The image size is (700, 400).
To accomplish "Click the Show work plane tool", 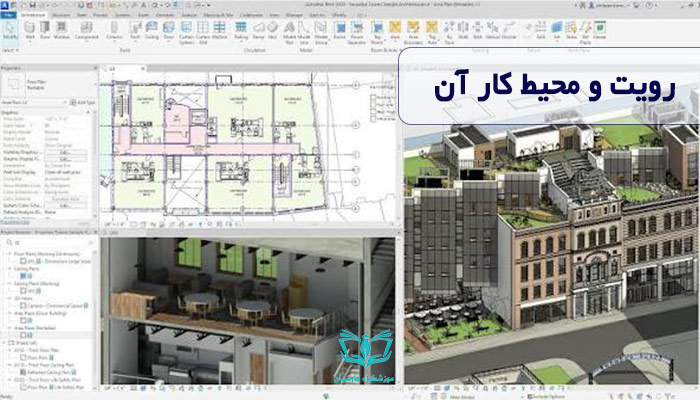I will click(x=571, y=30).
